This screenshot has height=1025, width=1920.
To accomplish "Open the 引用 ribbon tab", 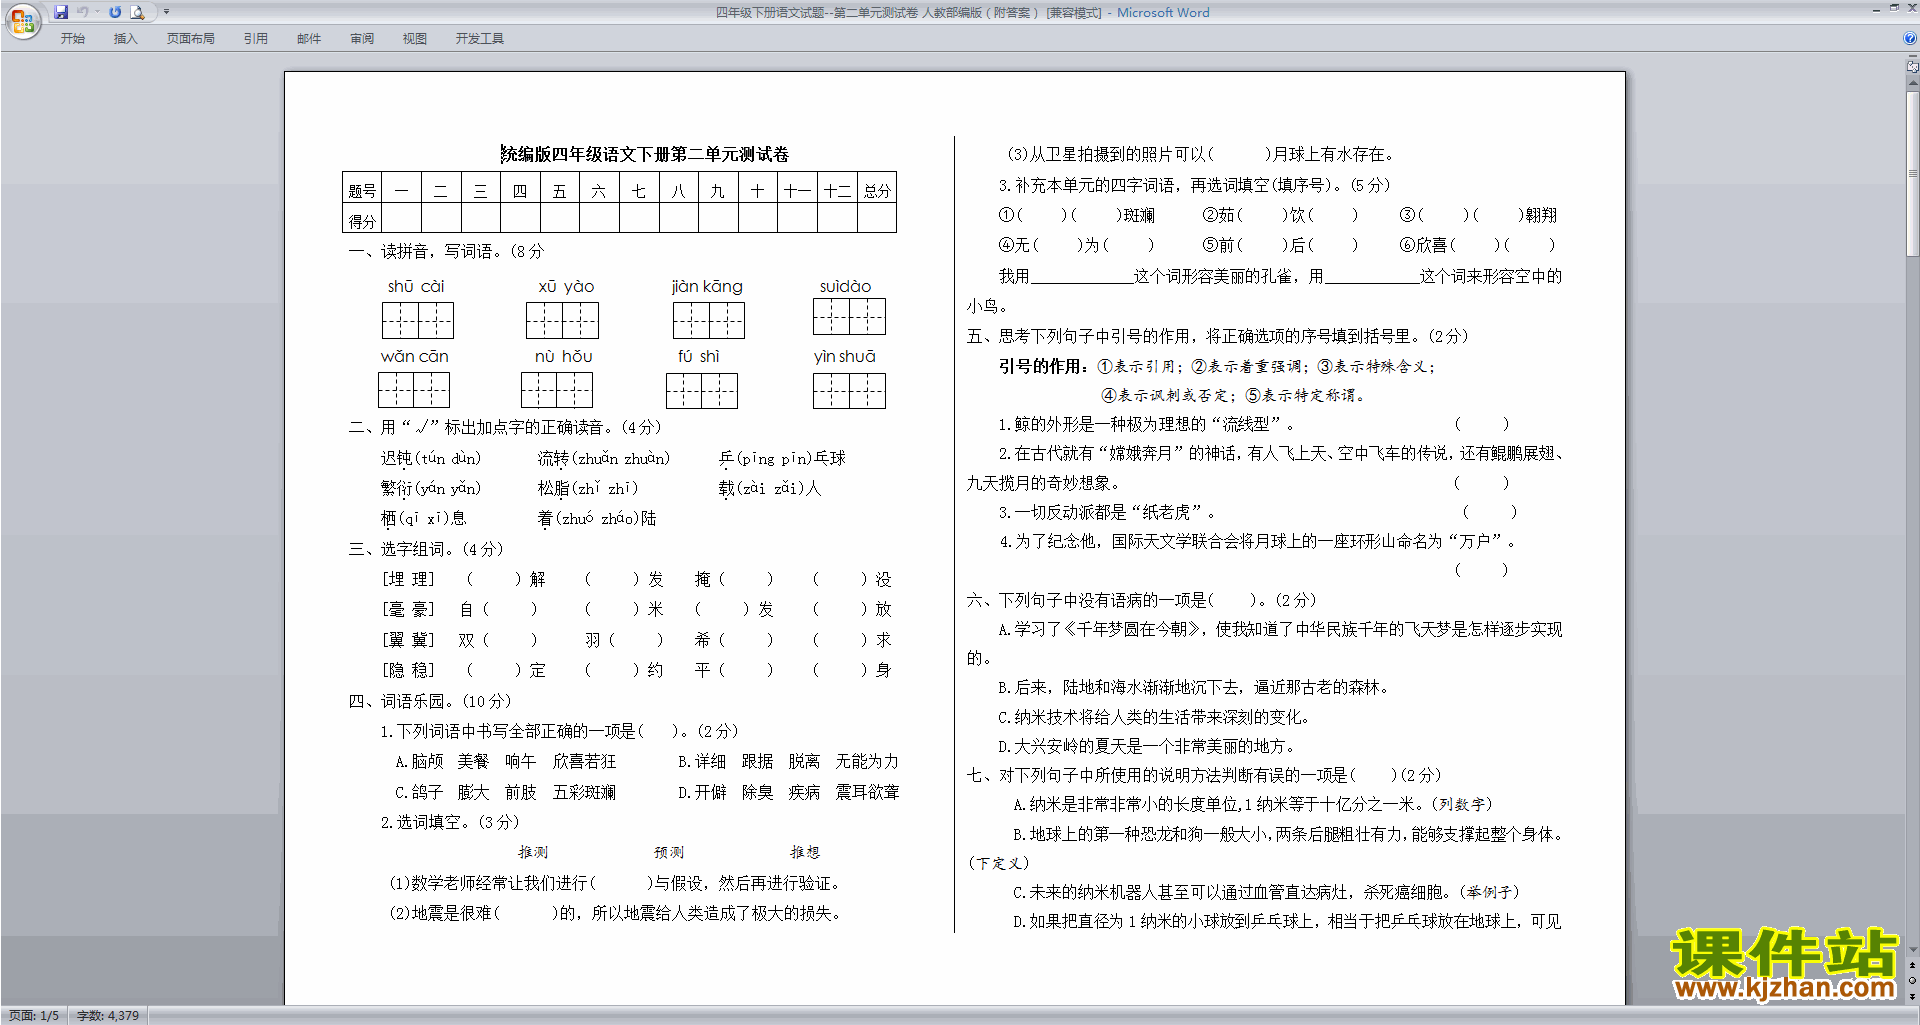I will click(x=255, y=38).
